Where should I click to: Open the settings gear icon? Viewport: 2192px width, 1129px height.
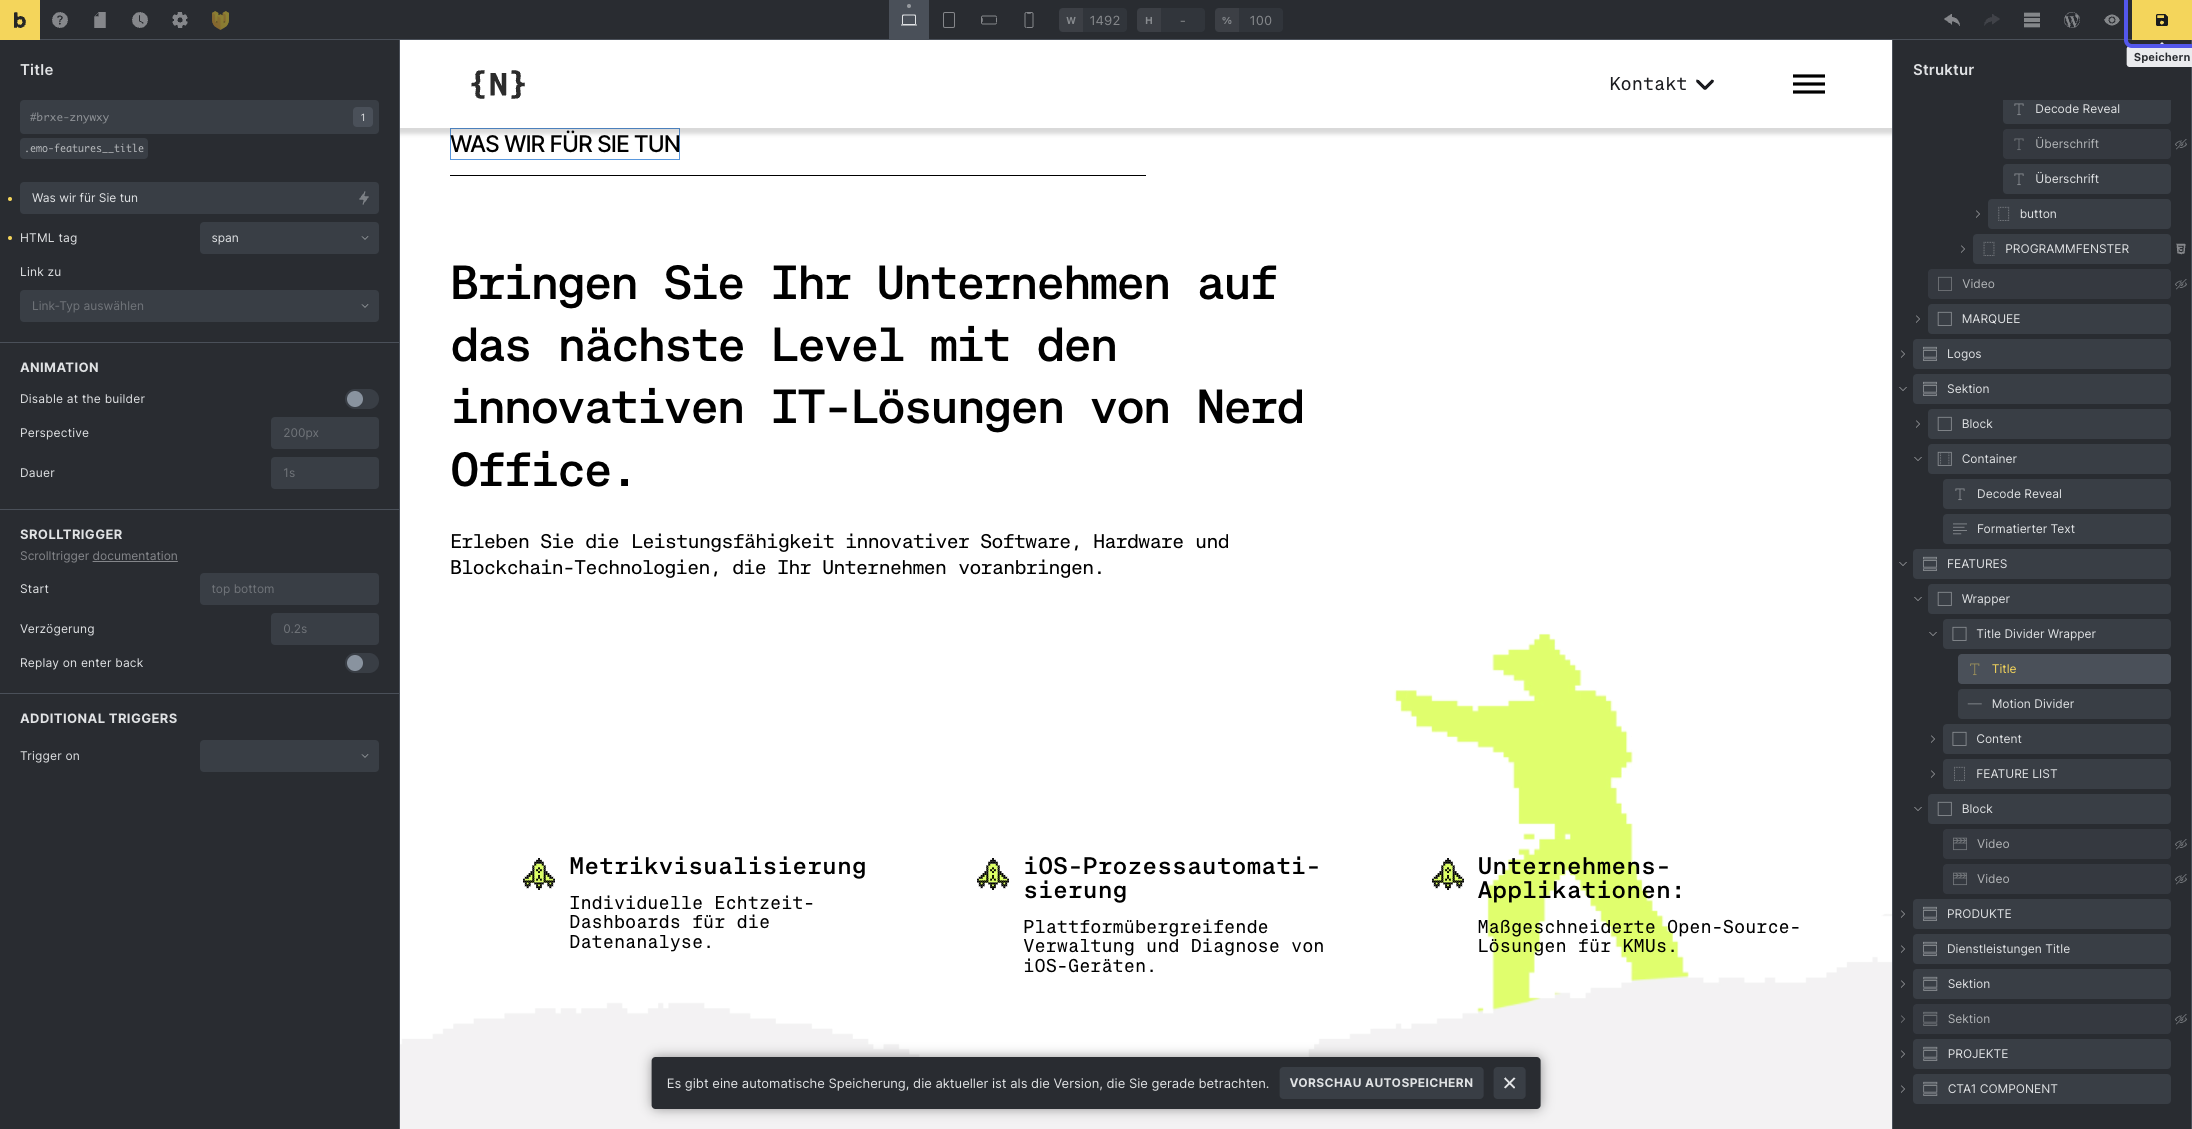[x=180, y=20]
